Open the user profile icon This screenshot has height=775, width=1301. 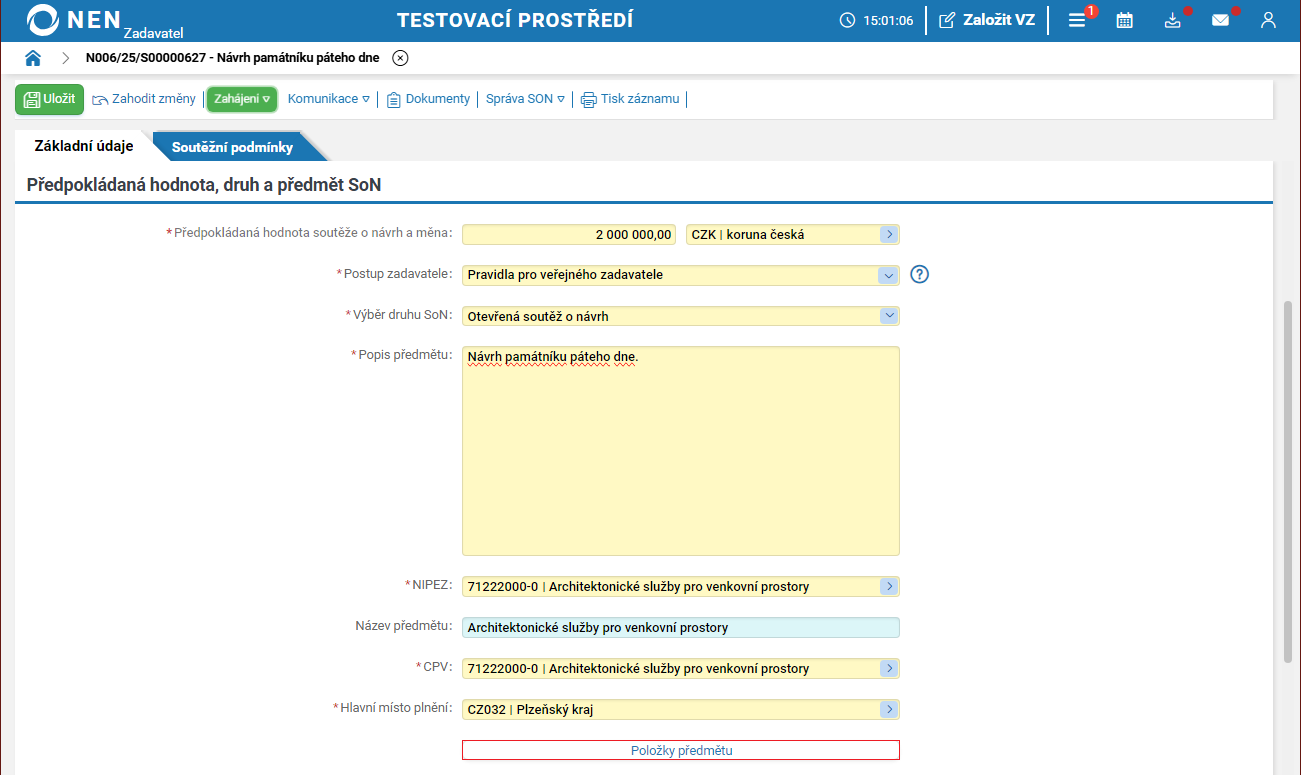tap(1268, 20)
